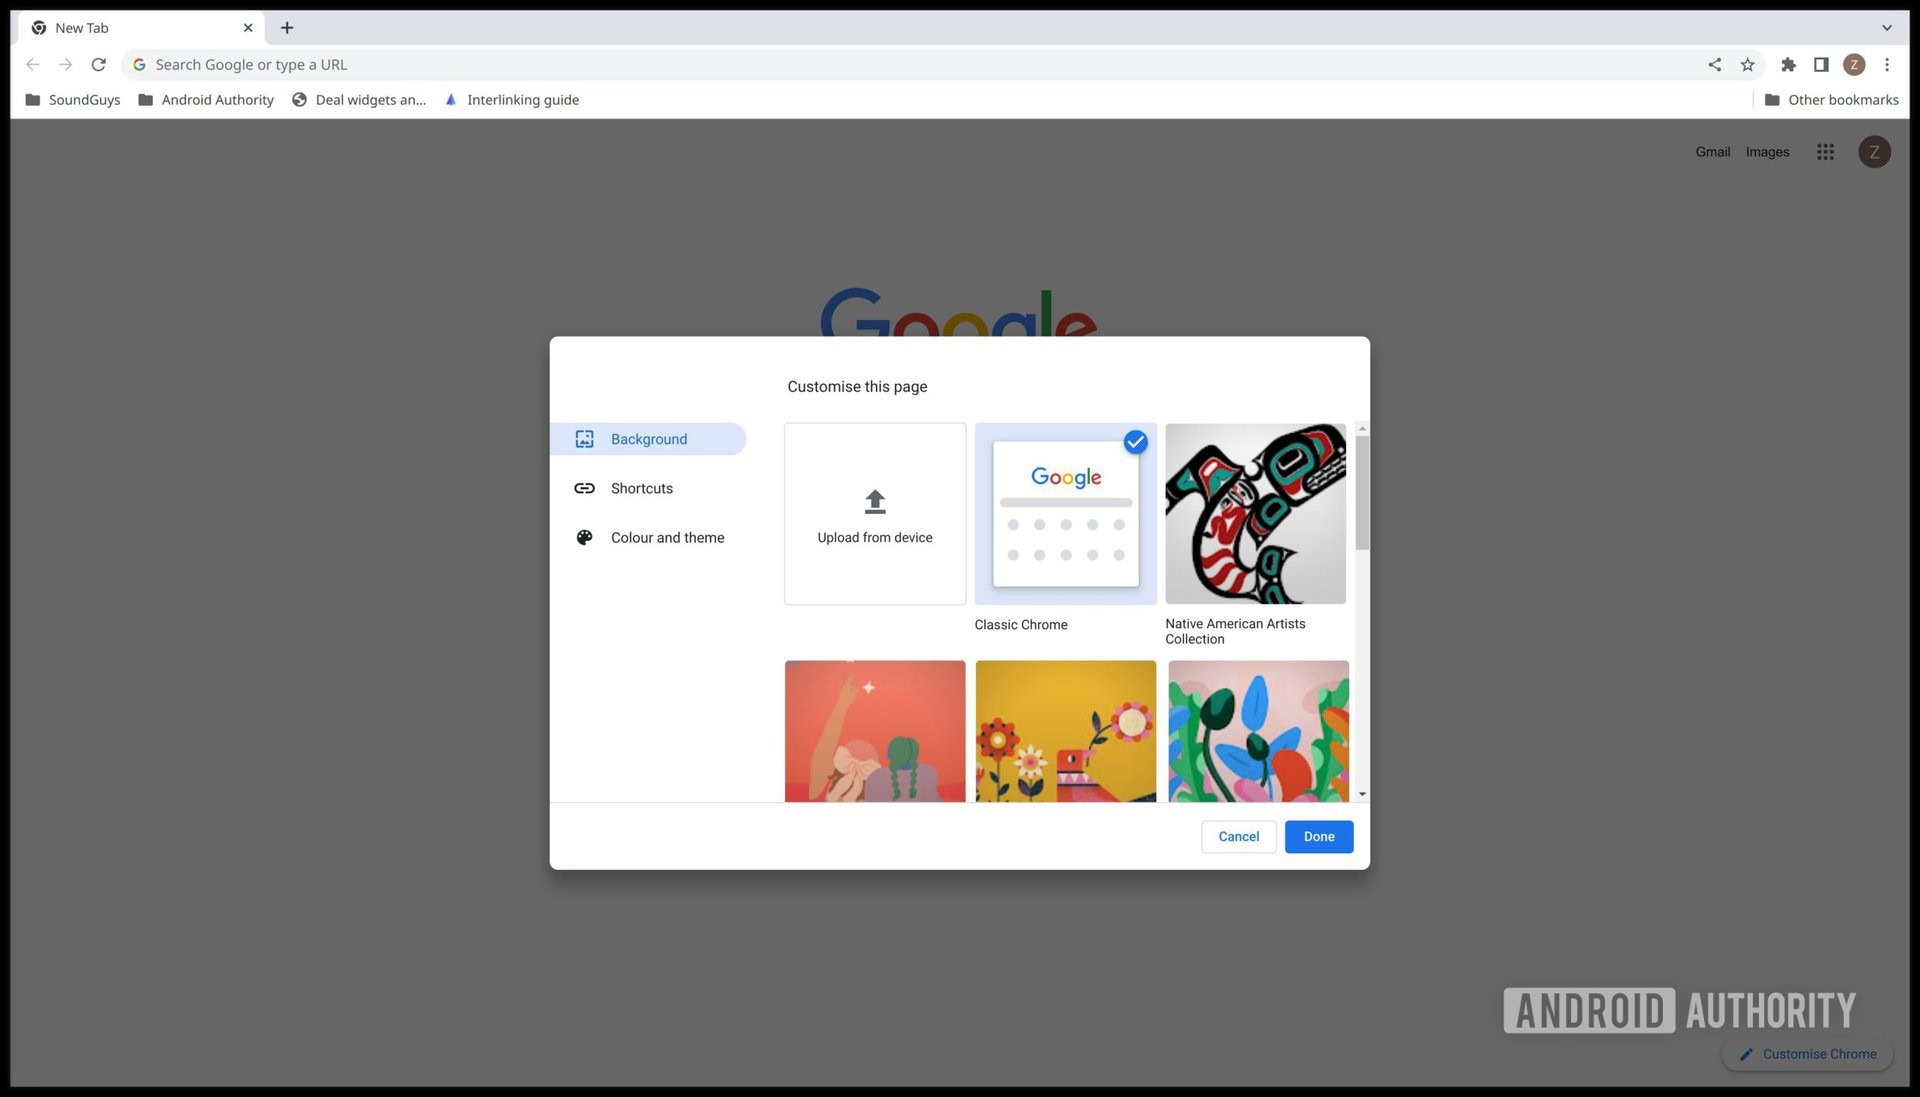Toggle the side panel icon
The height and width of the screenshot is (1097, 1920).
click(1821, 65)
